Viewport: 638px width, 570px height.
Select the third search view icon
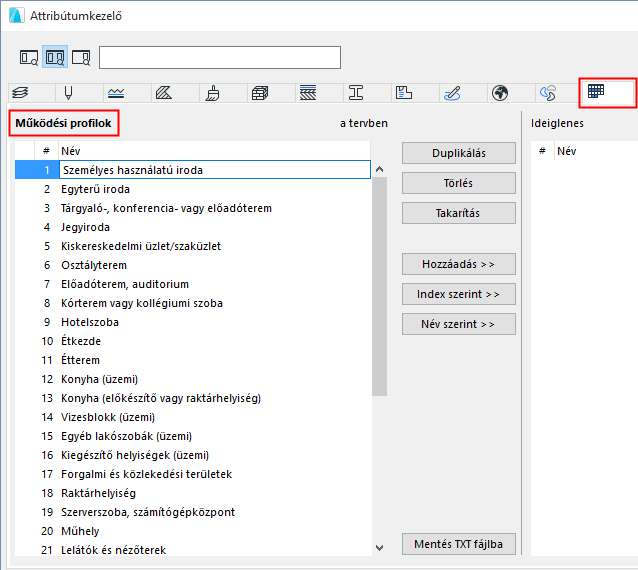point(81,57)
